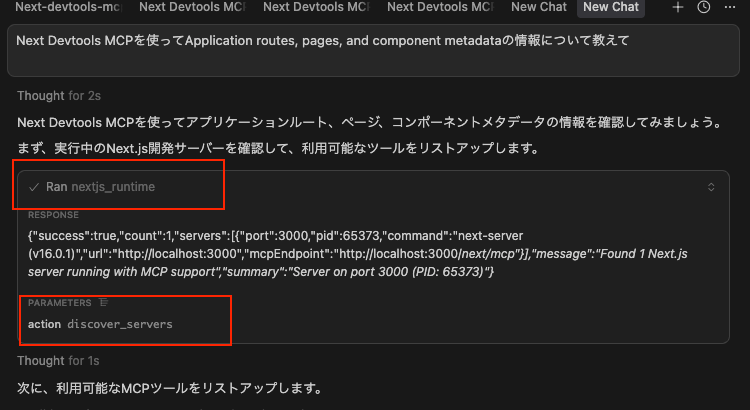The height and width of the screenshot is (410, 750).
Task: Click the PARAMETERS label
Action: (x=59, y=303)
